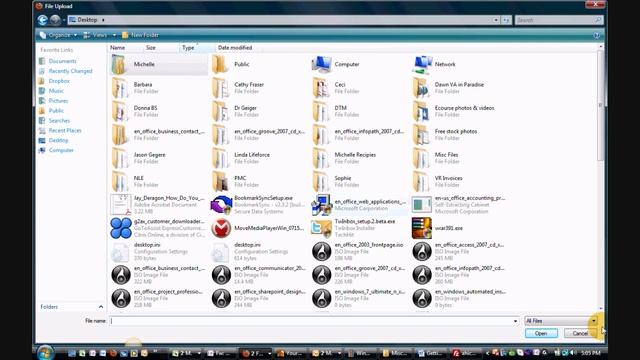Select the MoveMediaPlayerWin installer icon
The height and width of the screenshot is (360, 640).
[x=221, y=228]
